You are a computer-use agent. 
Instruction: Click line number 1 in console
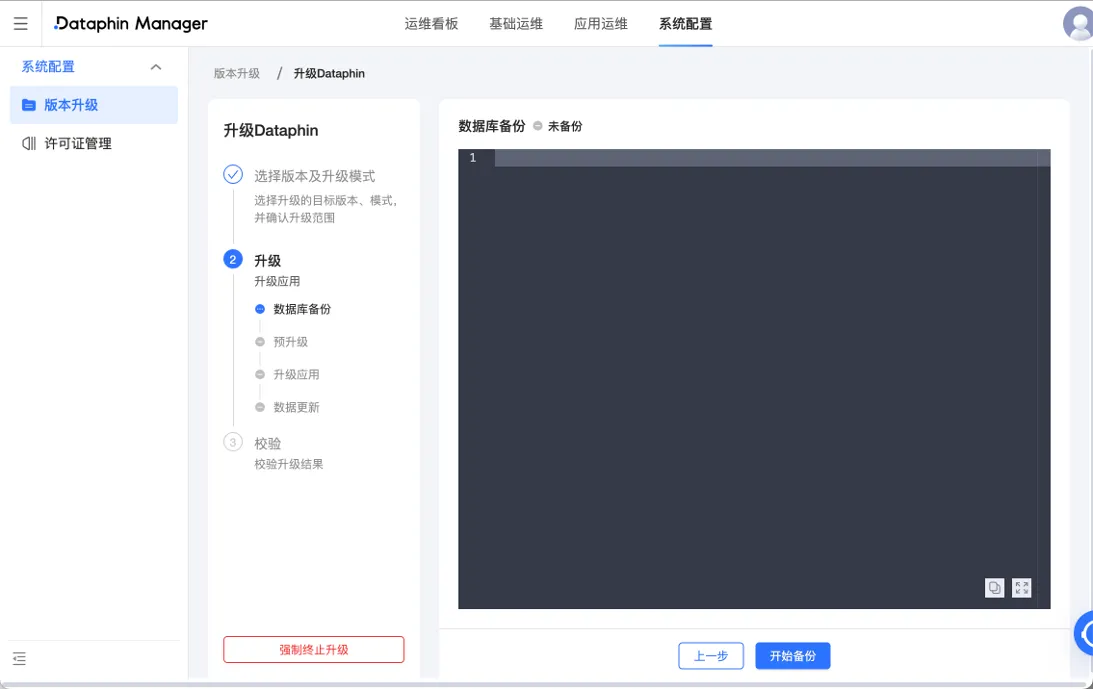tap(473, 158)
